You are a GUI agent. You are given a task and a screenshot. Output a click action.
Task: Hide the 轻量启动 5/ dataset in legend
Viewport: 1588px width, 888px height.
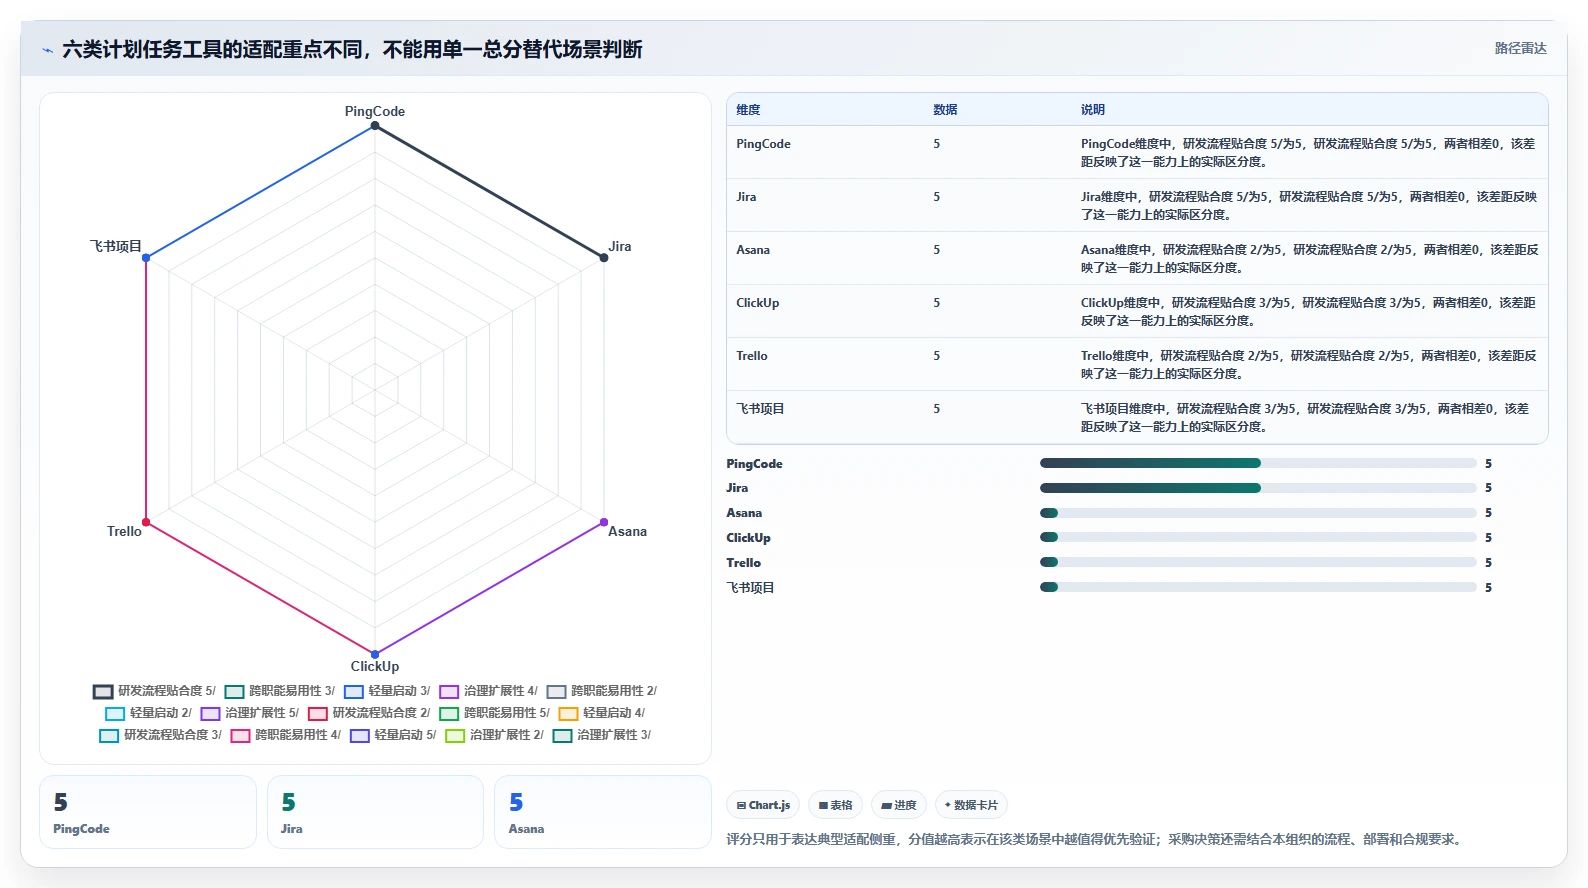coord(393,735)
